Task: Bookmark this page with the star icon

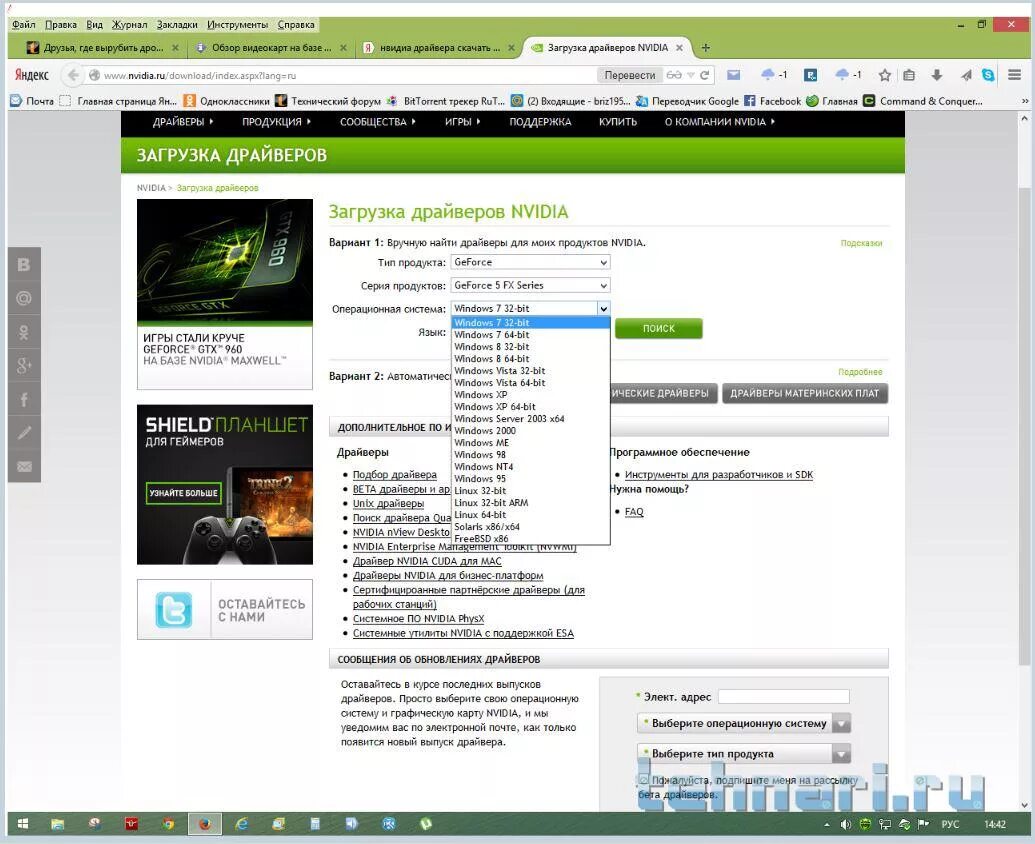Action: 885,75
